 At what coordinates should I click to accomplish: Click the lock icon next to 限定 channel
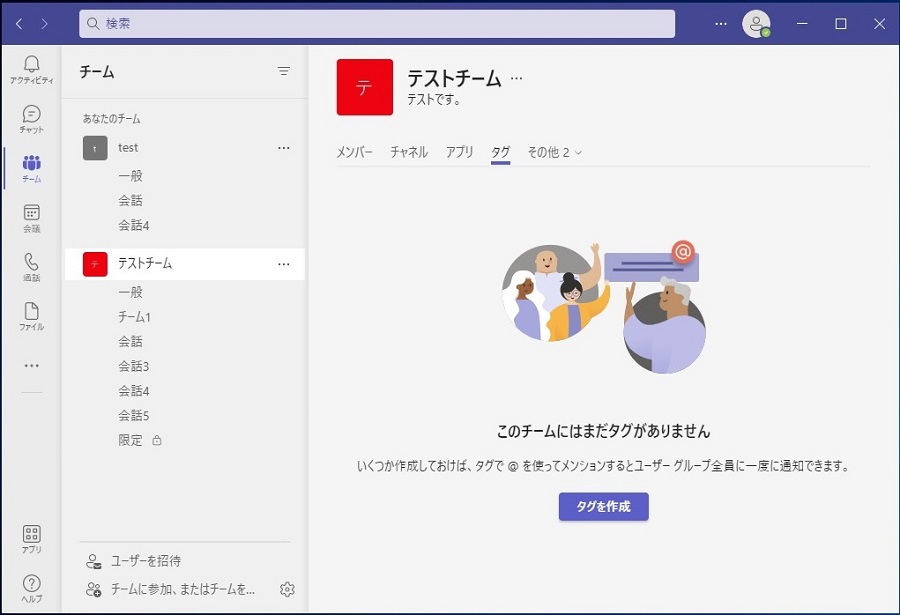(x=157, y=440)
